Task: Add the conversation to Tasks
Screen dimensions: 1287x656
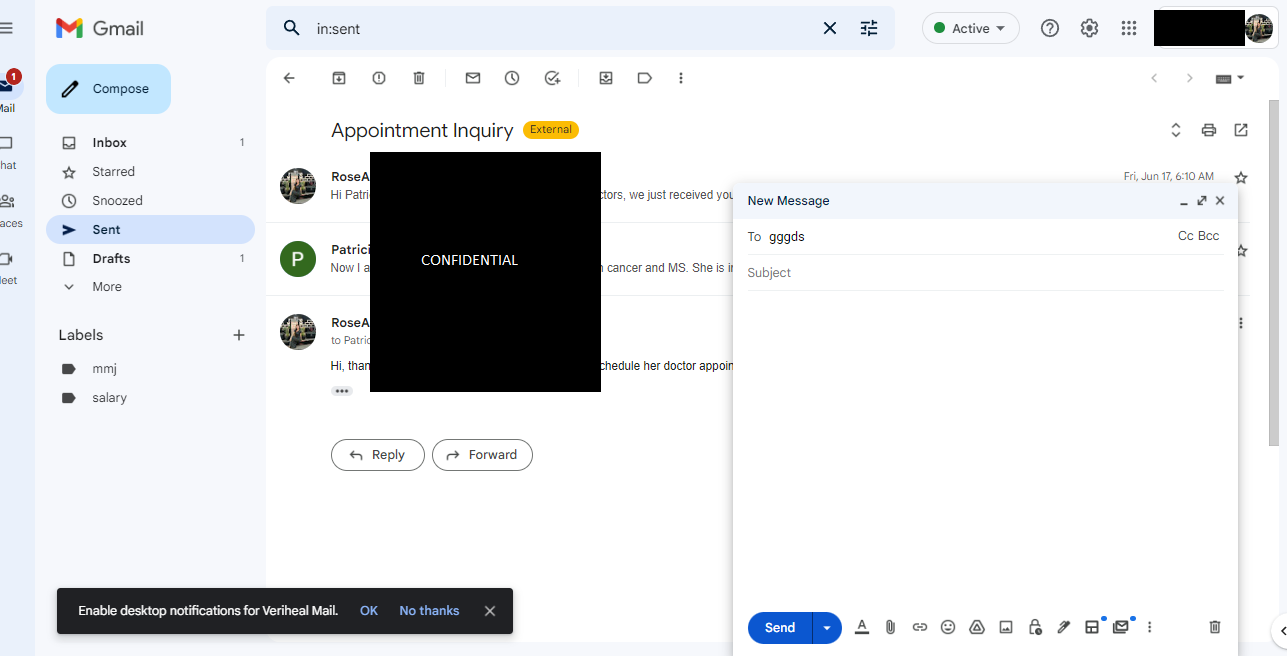Action: (552, 78)
